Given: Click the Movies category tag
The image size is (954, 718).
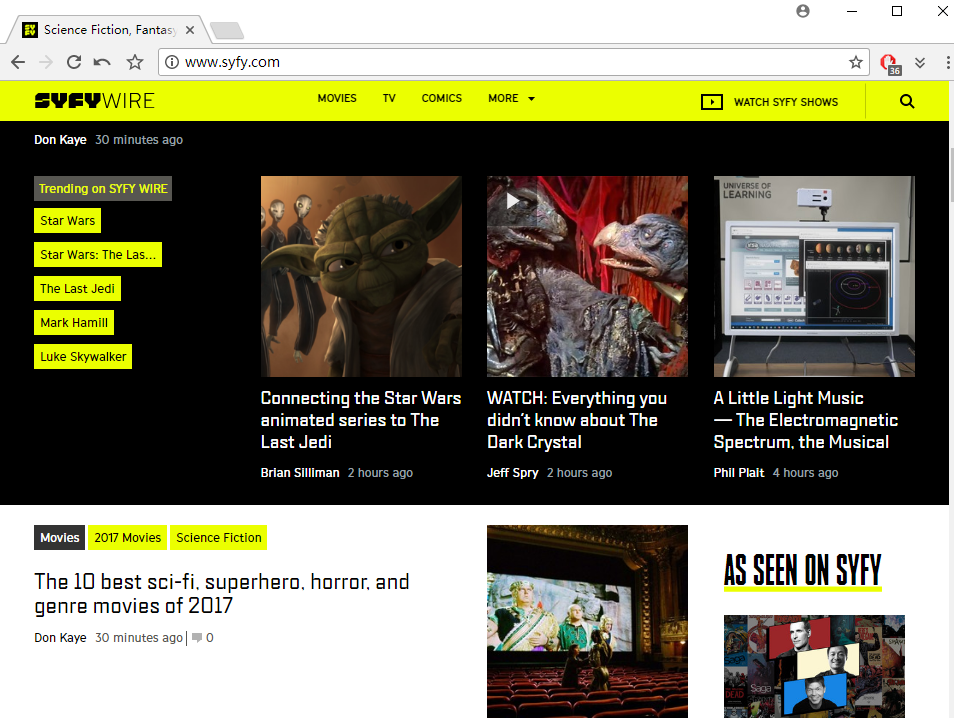Looking at the screenshot, I should (x=60, y=538).
